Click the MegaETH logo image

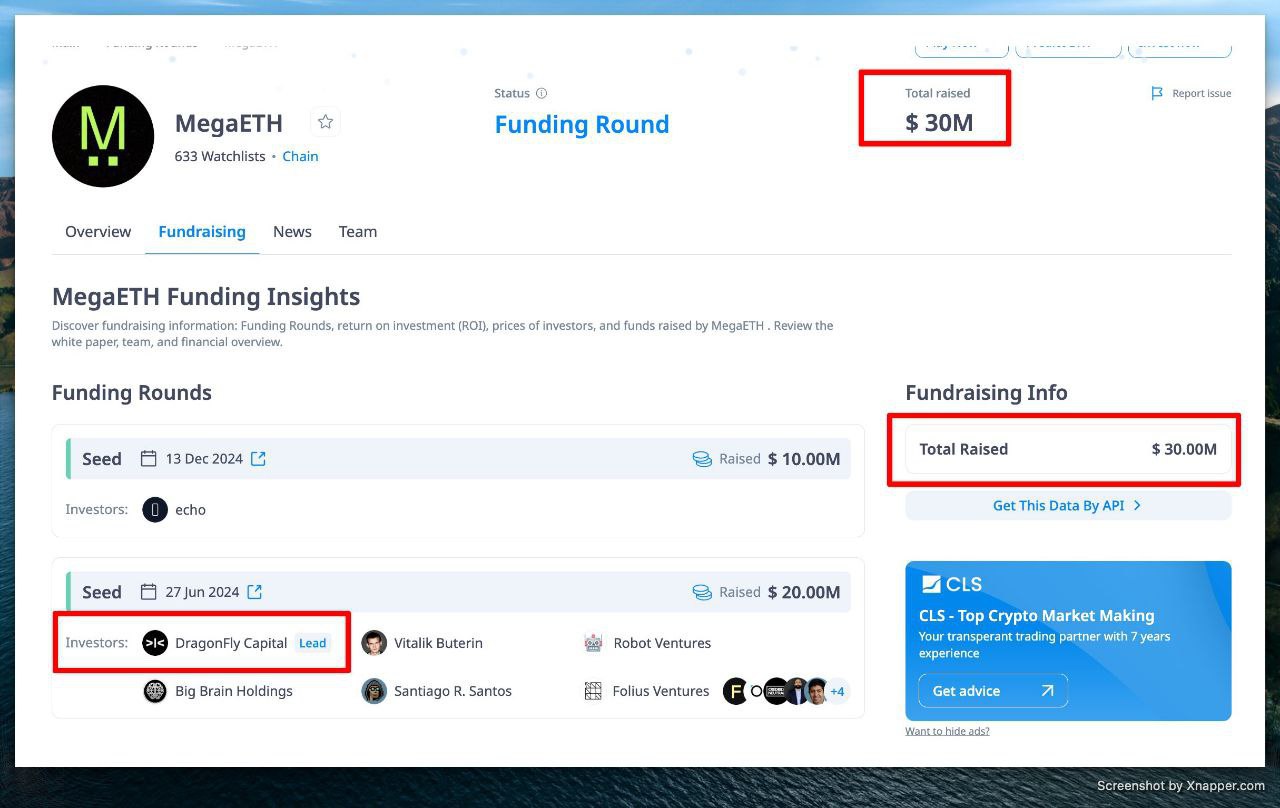pos(103,136)
